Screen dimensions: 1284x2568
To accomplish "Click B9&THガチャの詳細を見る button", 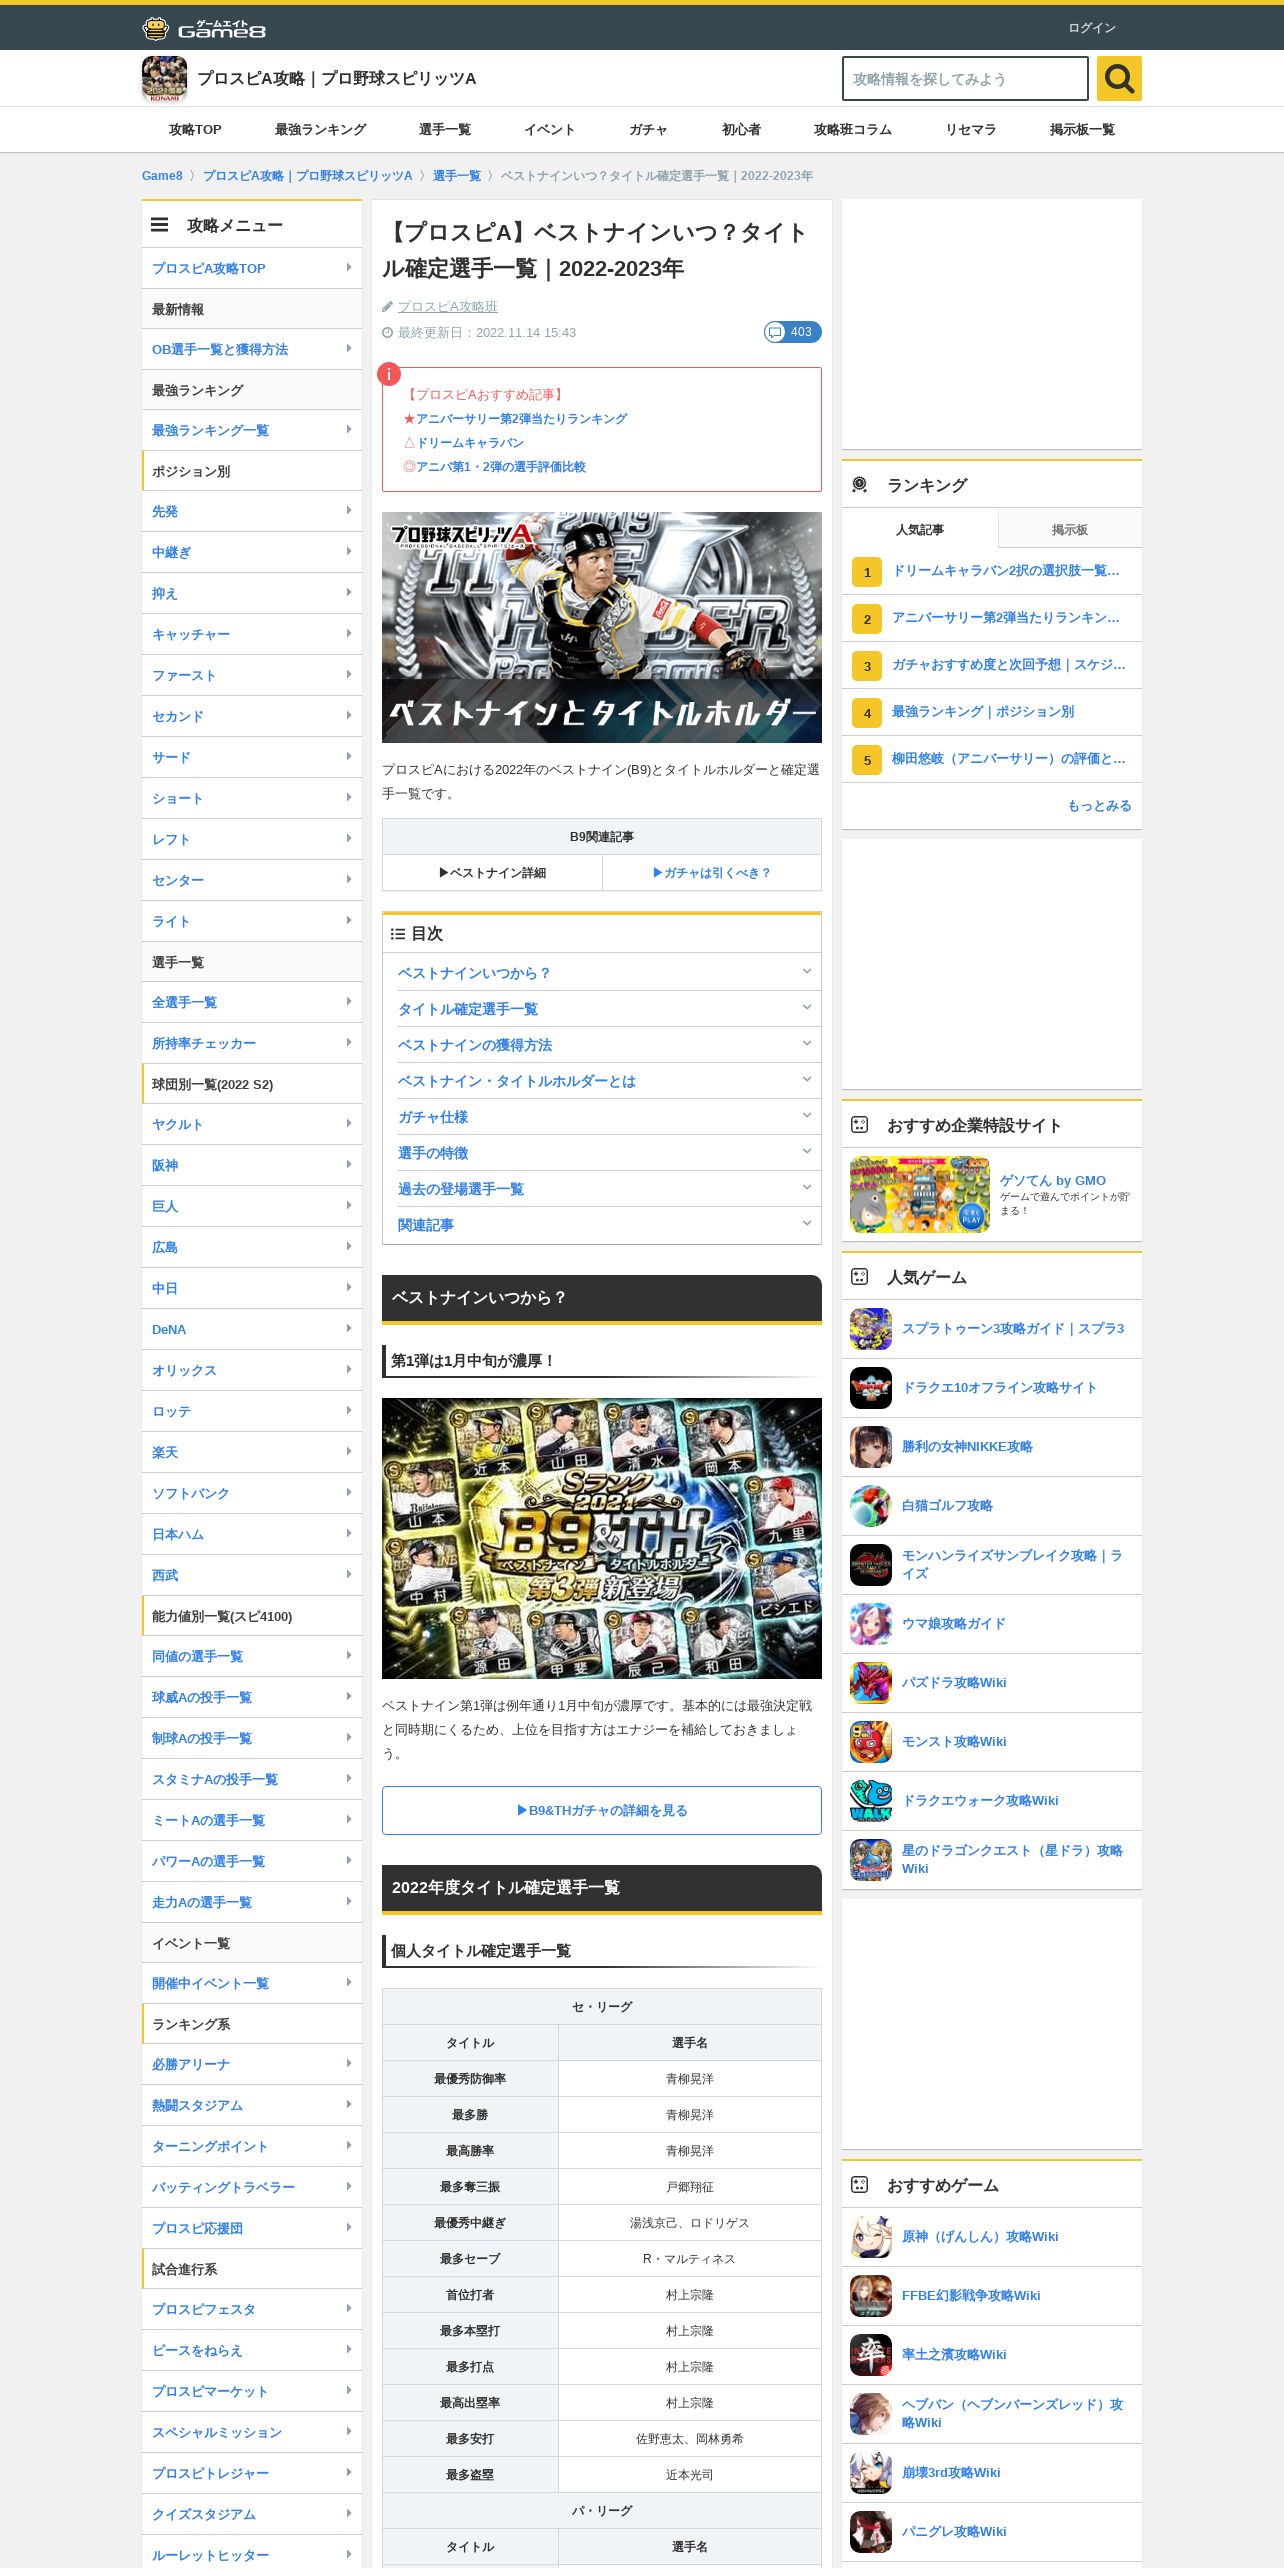I will pyautogui.click(x=602, y=1811).
